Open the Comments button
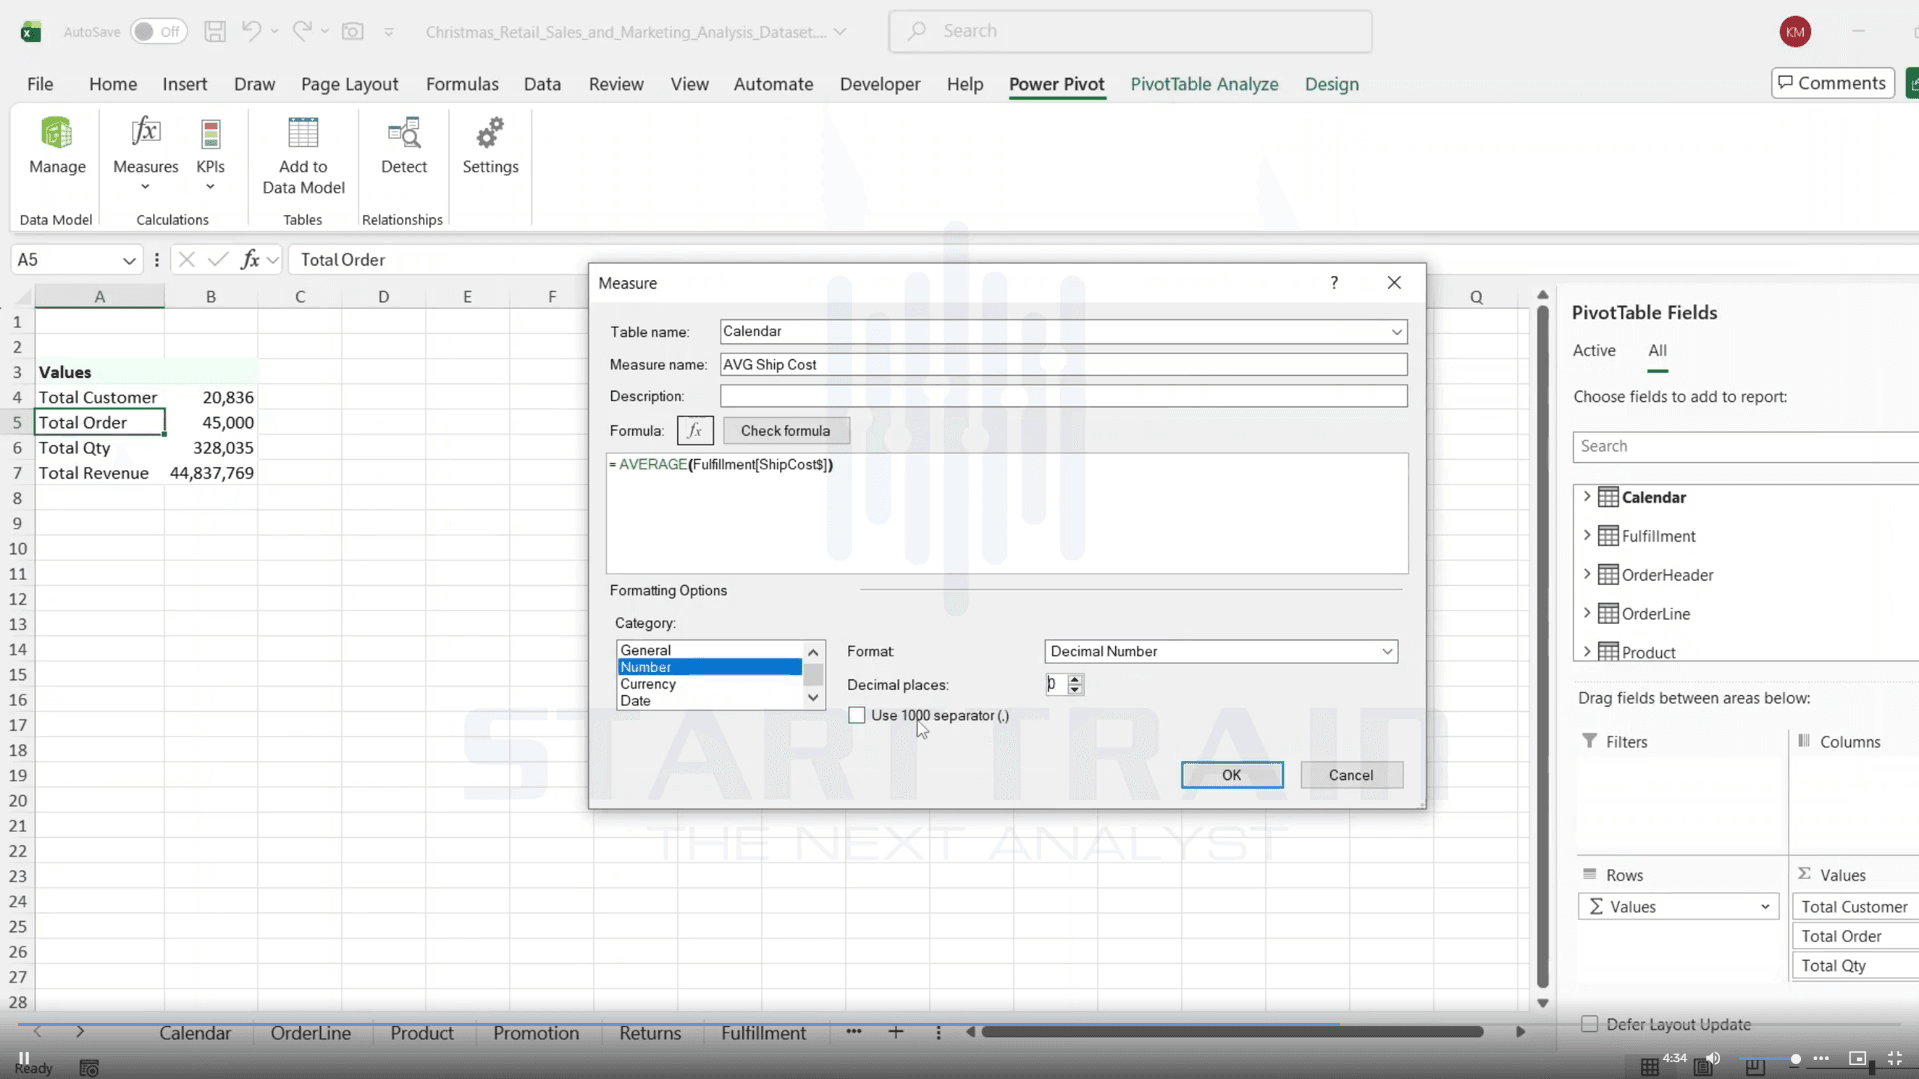Screen dimensions: 1919x1079 [1832, 83]
